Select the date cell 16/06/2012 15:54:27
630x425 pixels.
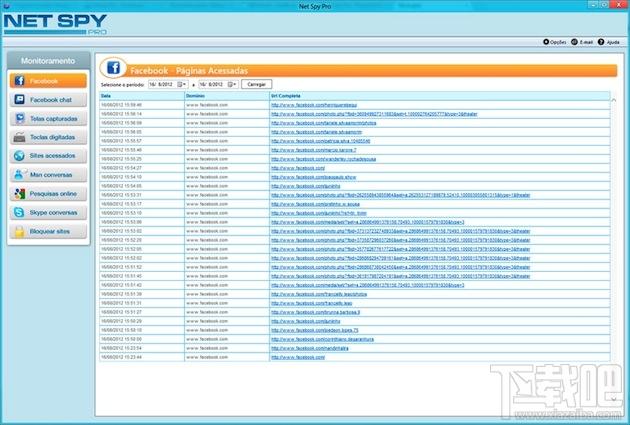pos(142,168)
